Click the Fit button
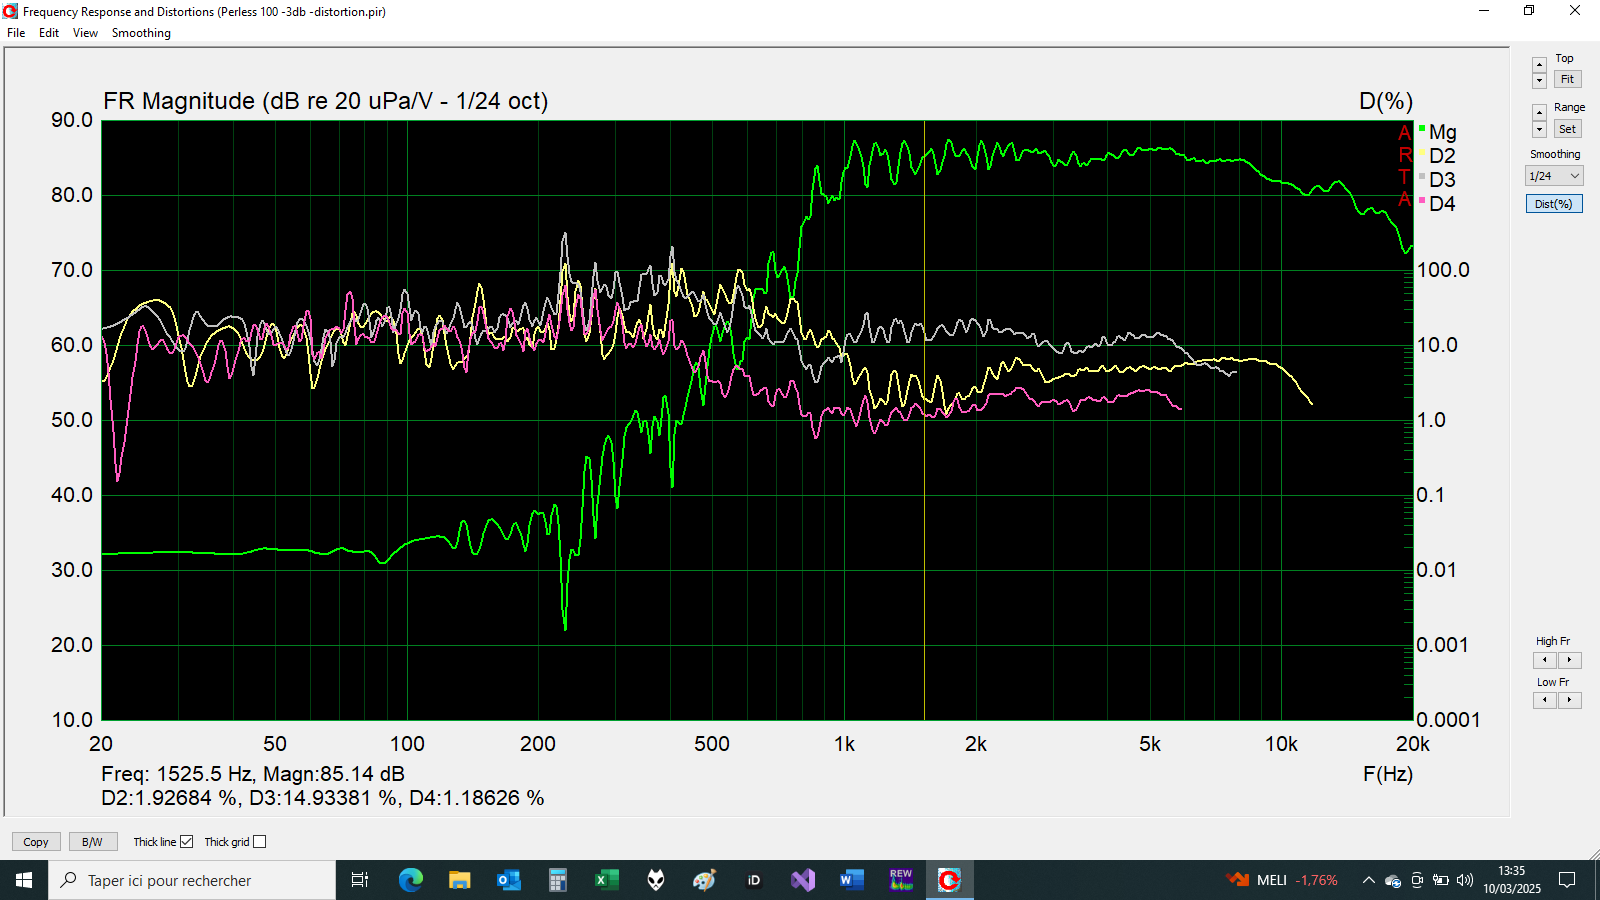Viewport: 1600px width, 900px height. 1567,80
